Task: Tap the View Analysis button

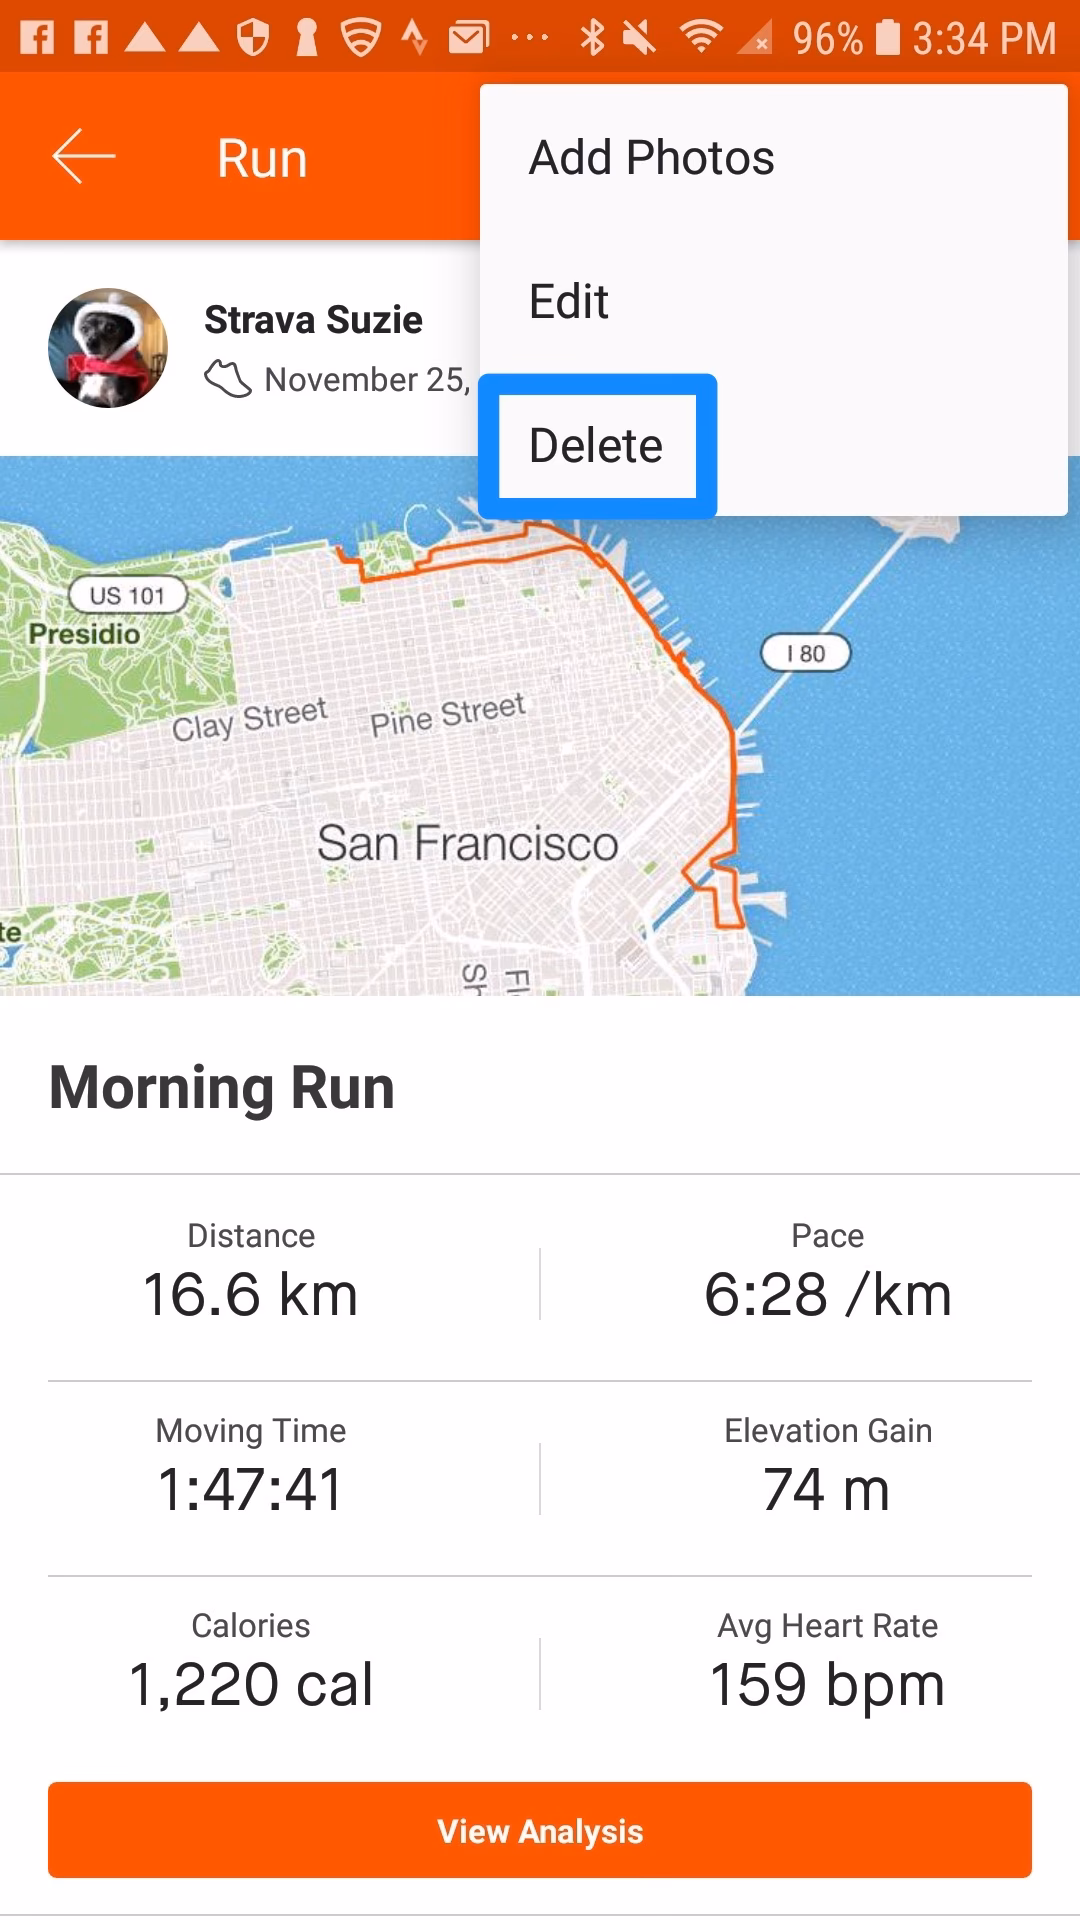Action: [x=540, y=1830]
